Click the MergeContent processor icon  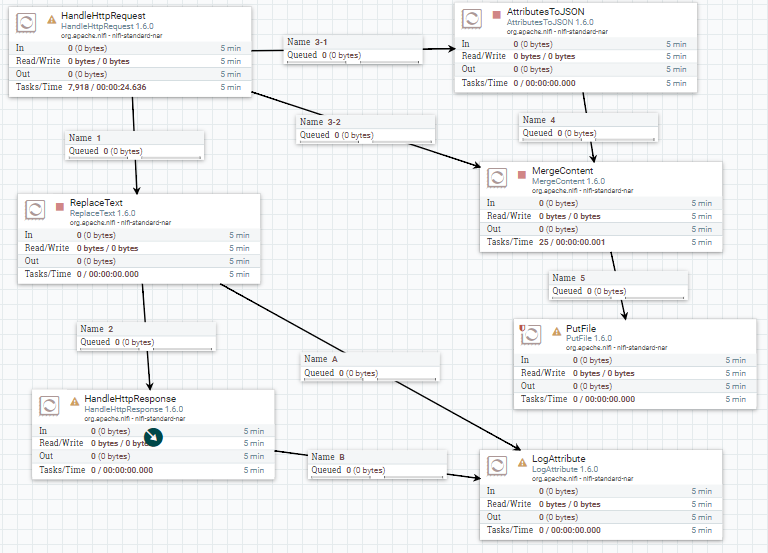pos(499,179)
